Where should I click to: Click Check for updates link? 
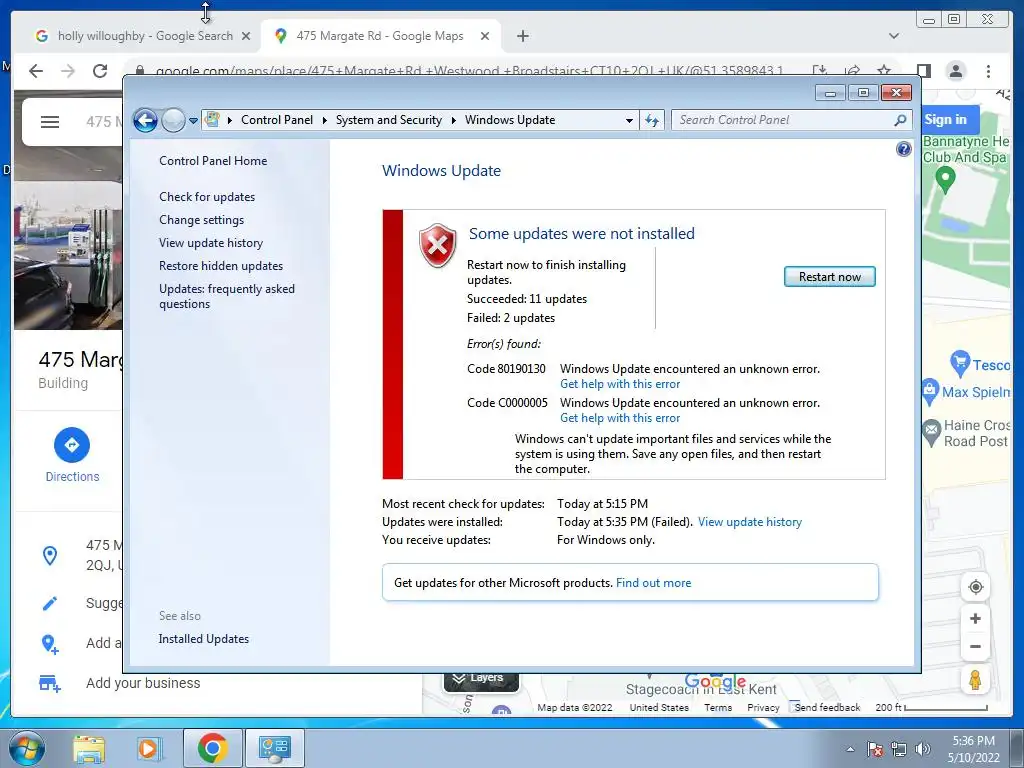(x=207, y=197)
